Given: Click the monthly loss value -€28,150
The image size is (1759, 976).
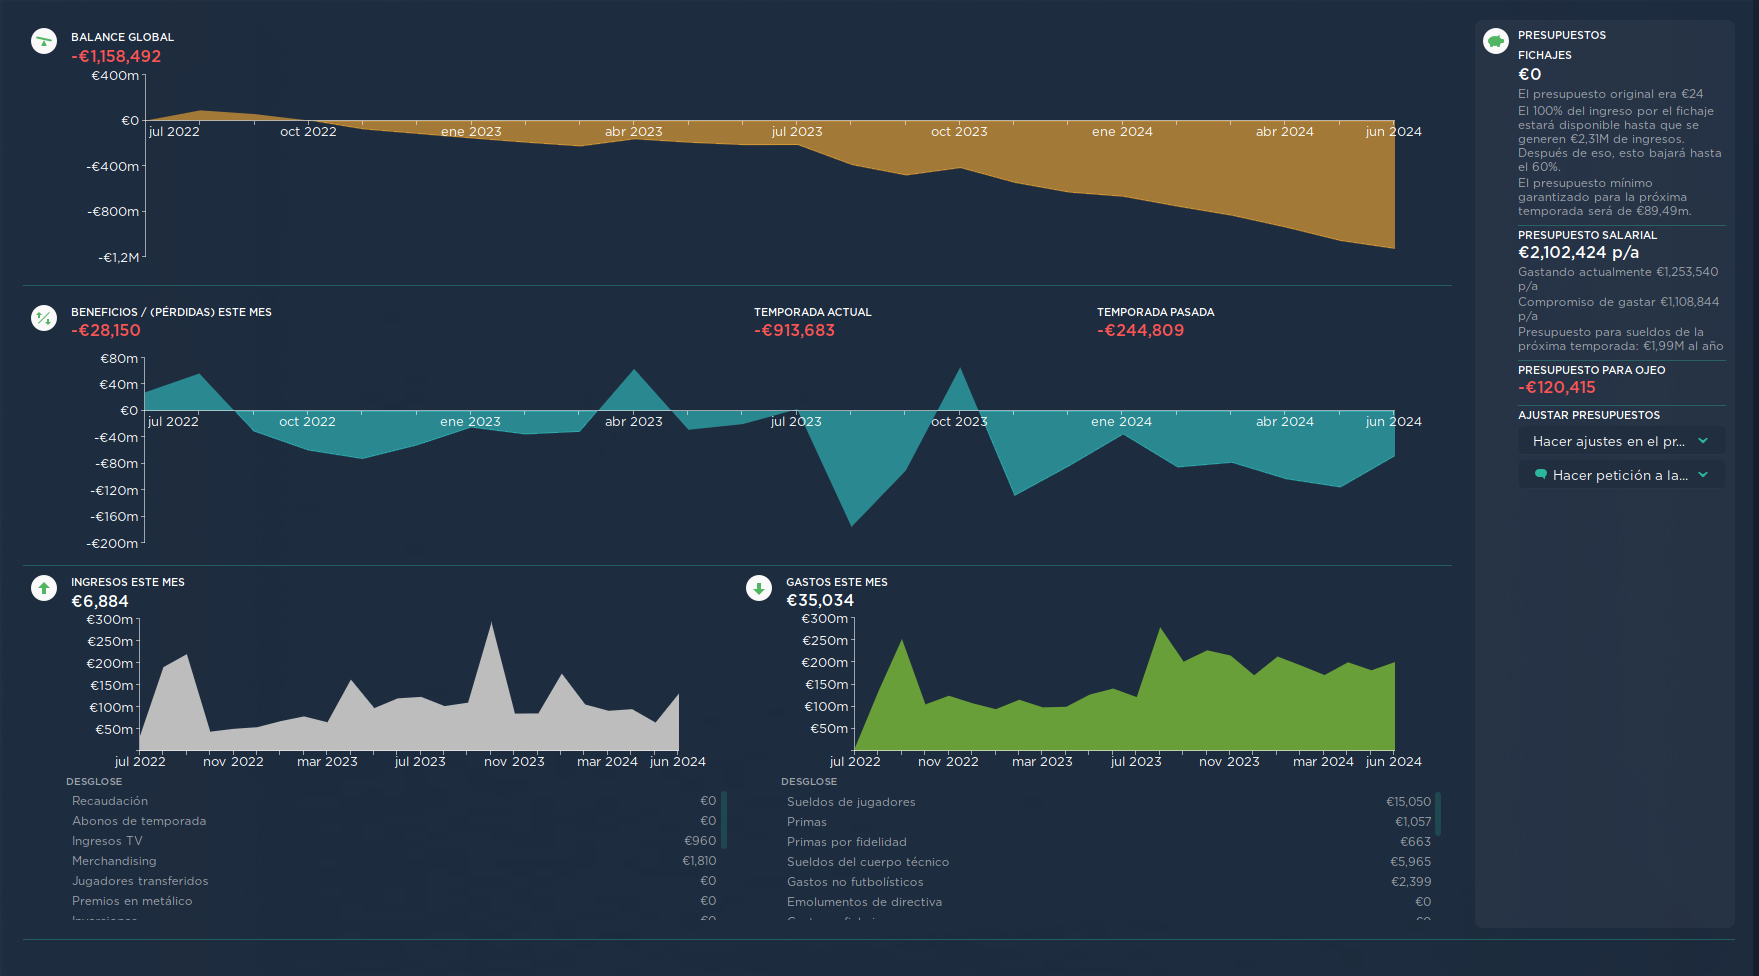Looking at the screenshot, I should pos(106,330).
